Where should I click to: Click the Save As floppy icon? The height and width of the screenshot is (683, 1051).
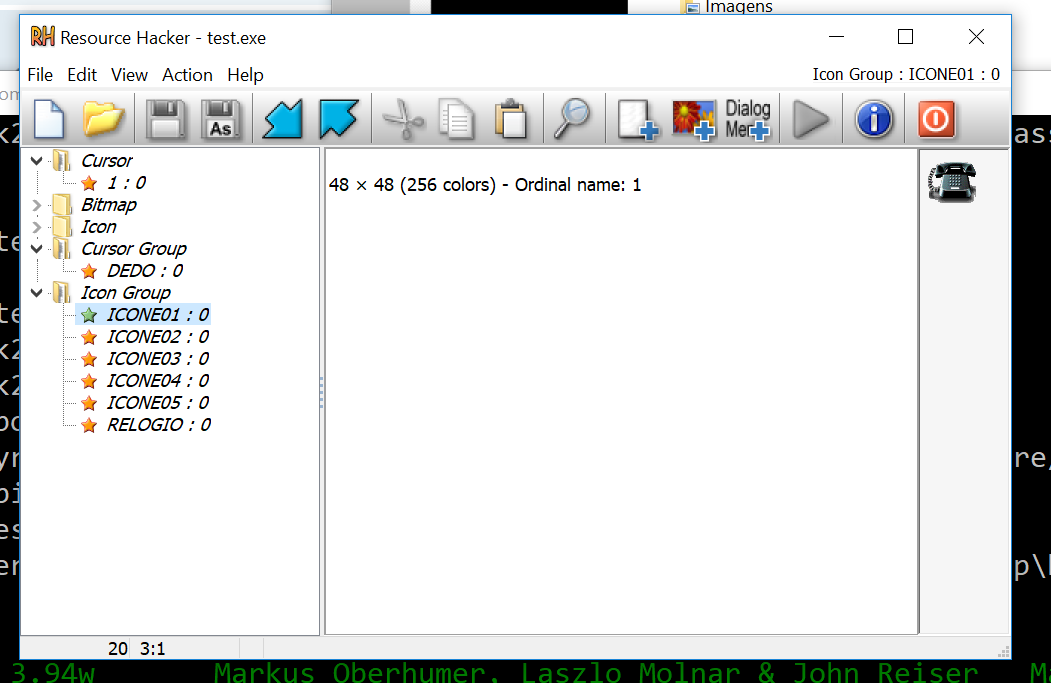pos(221,119)
